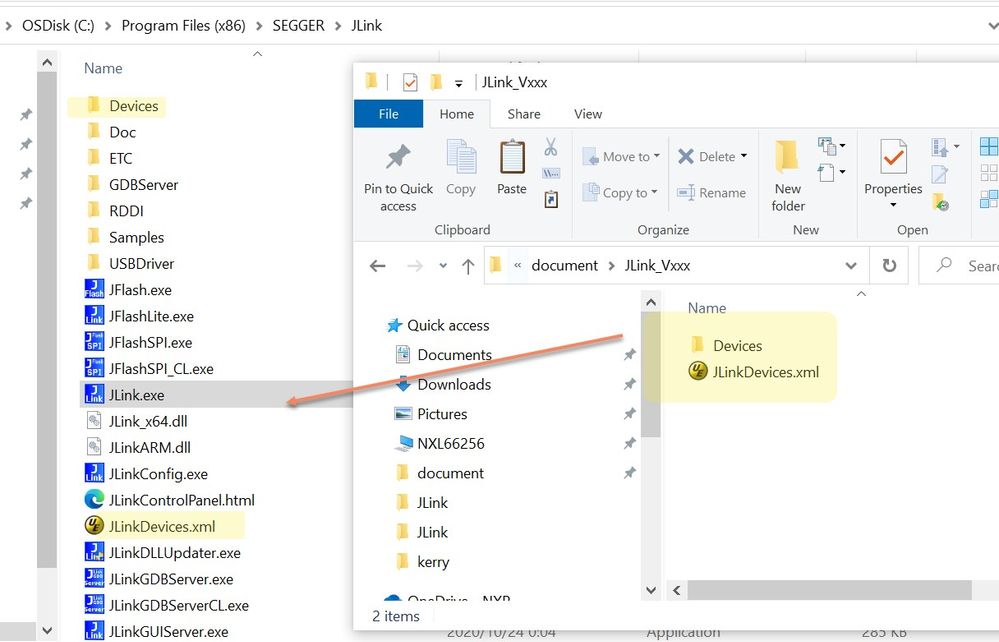Click the Search input field

click(x=959, y=266)
